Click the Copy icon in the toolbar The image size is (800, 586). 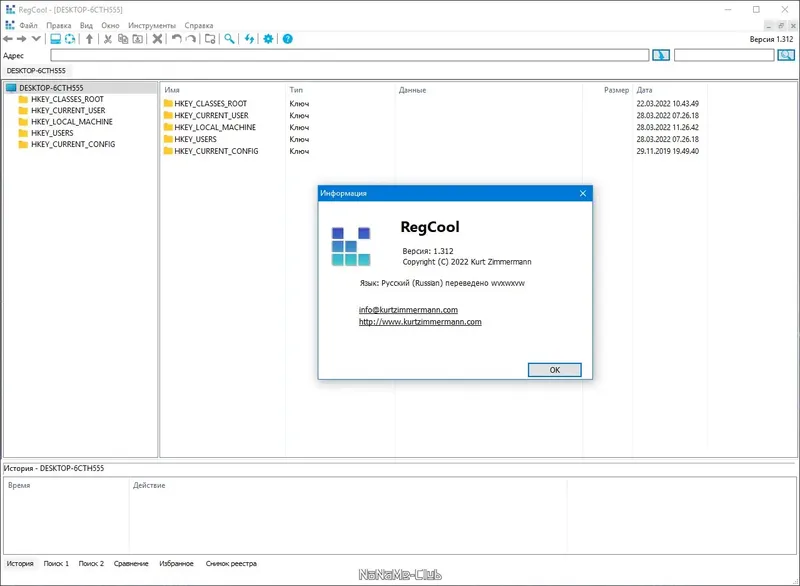tap(123, 39)
